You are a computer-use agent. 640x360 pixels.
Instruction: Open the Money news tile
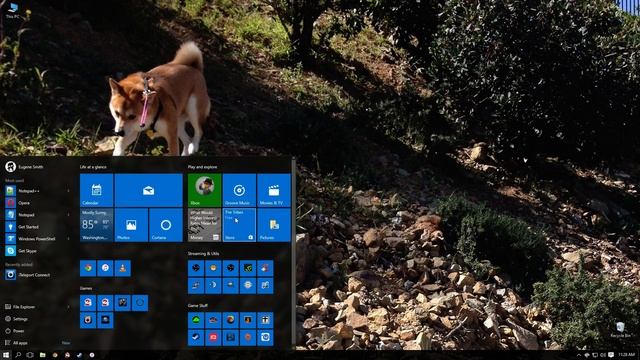204,225
